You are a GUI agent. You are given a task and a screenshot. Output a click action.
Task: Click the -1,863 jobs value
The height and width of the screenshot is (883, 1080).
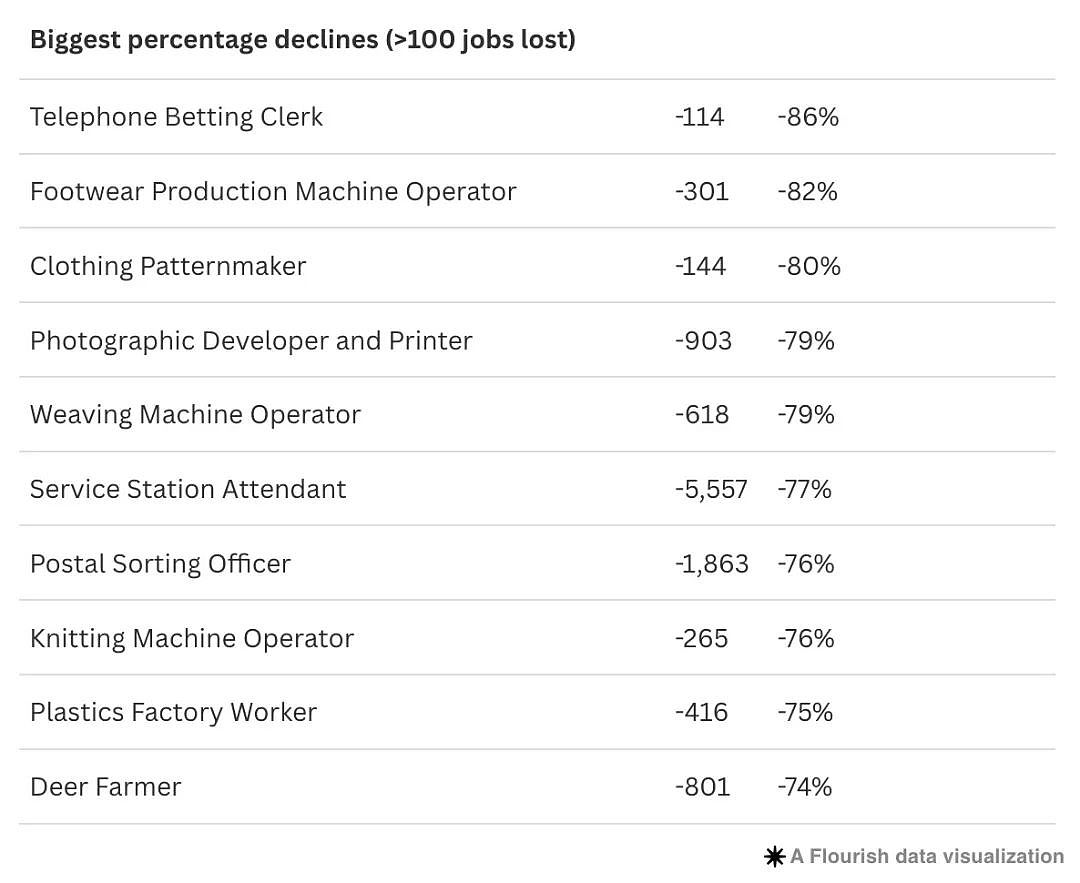coord(712,564)
